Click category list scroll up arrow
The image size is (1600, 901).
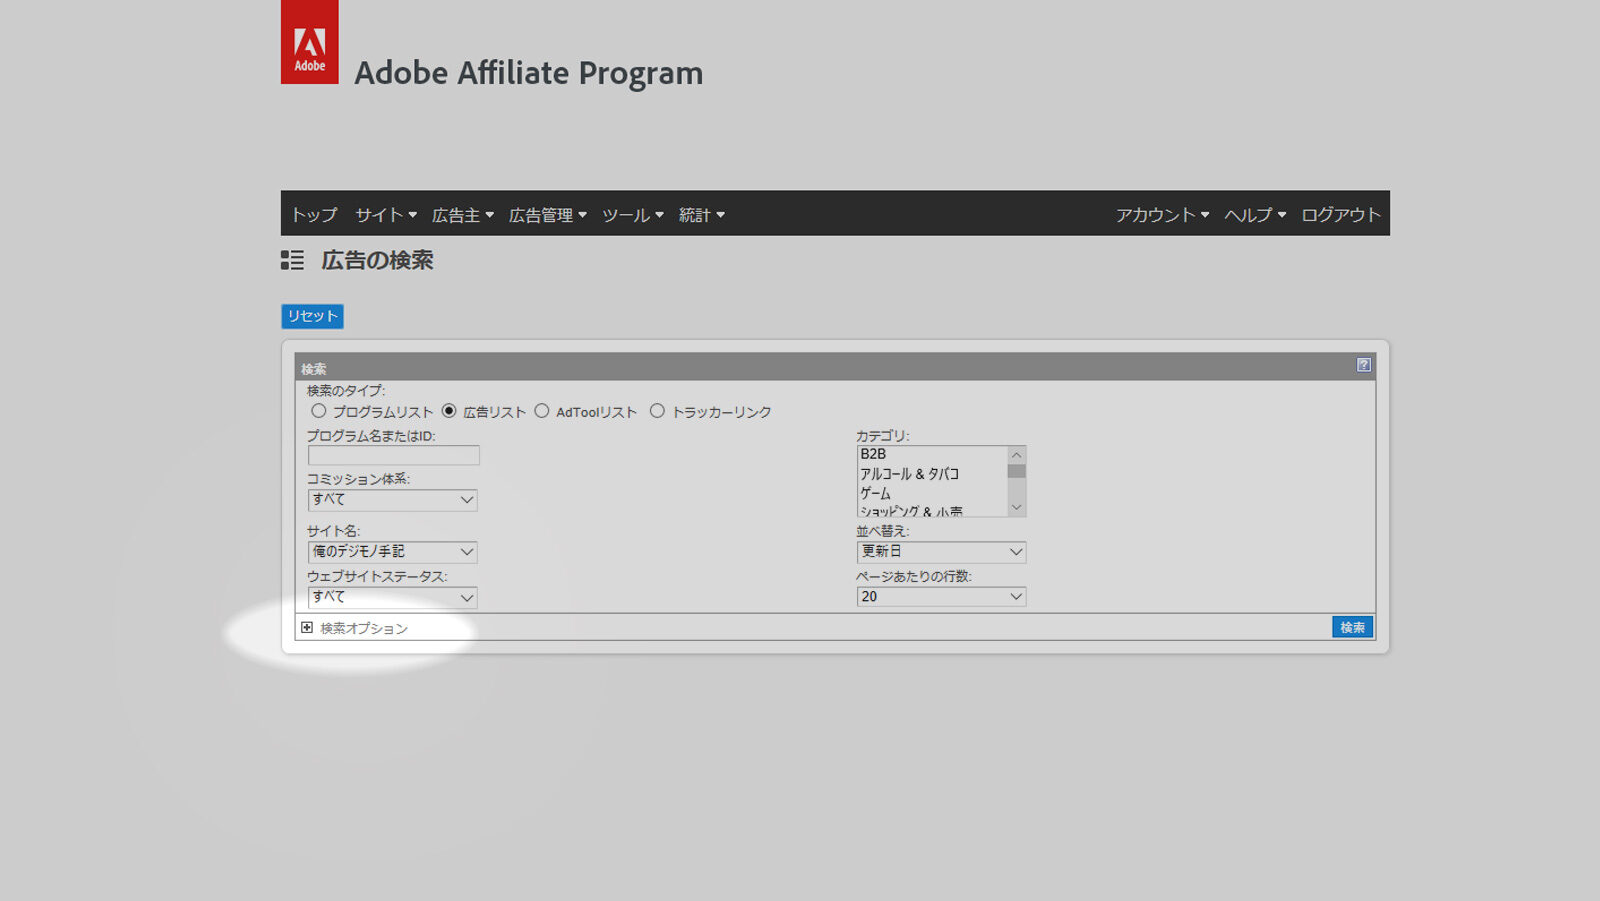pos(1016,455)
